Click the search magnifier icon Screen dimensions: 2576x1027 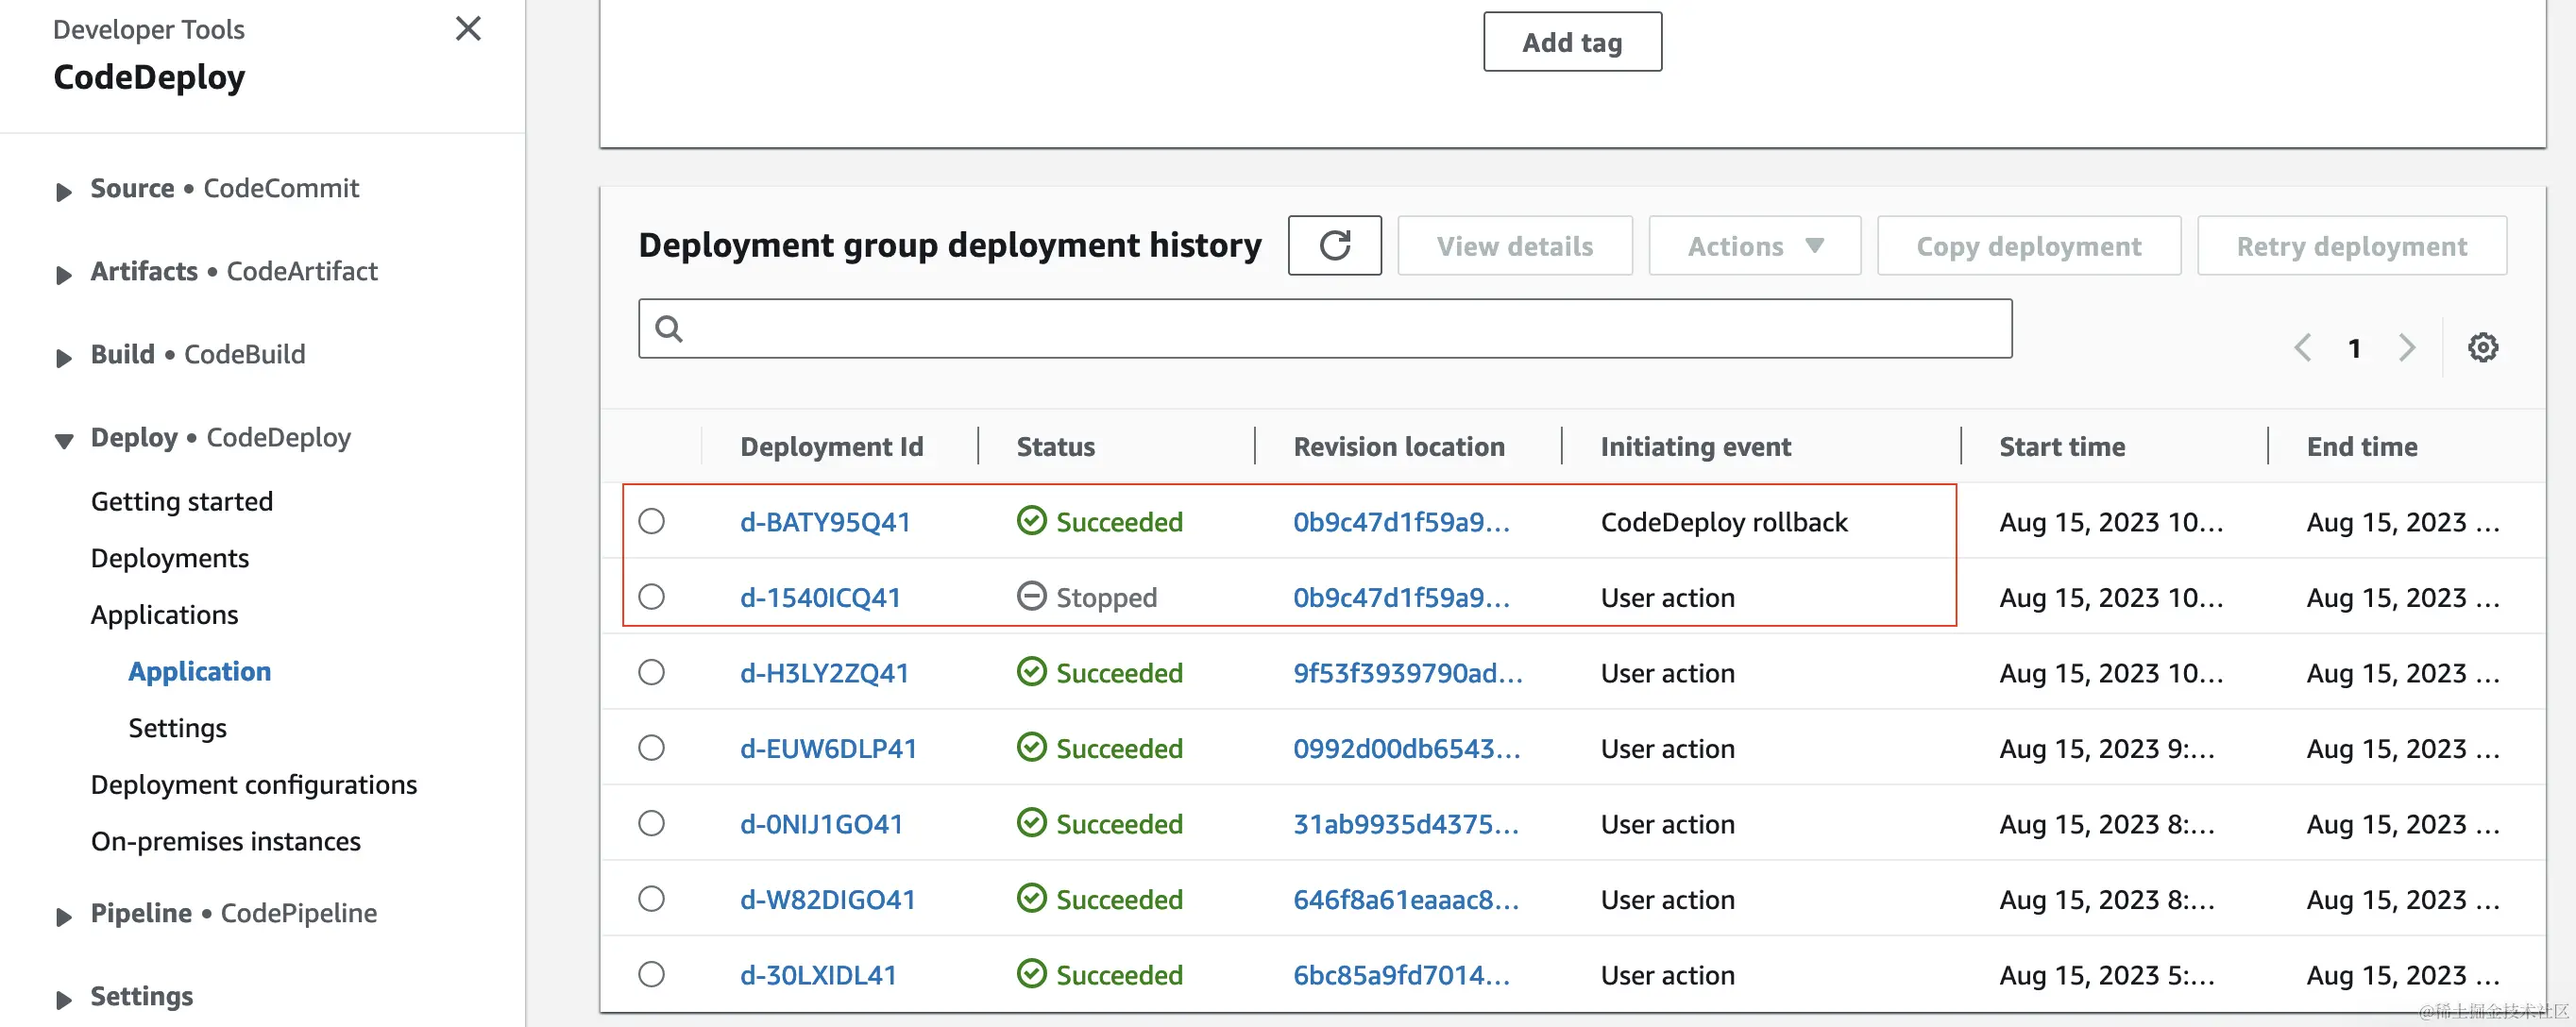pyautogui.click(x=669, y=328)
